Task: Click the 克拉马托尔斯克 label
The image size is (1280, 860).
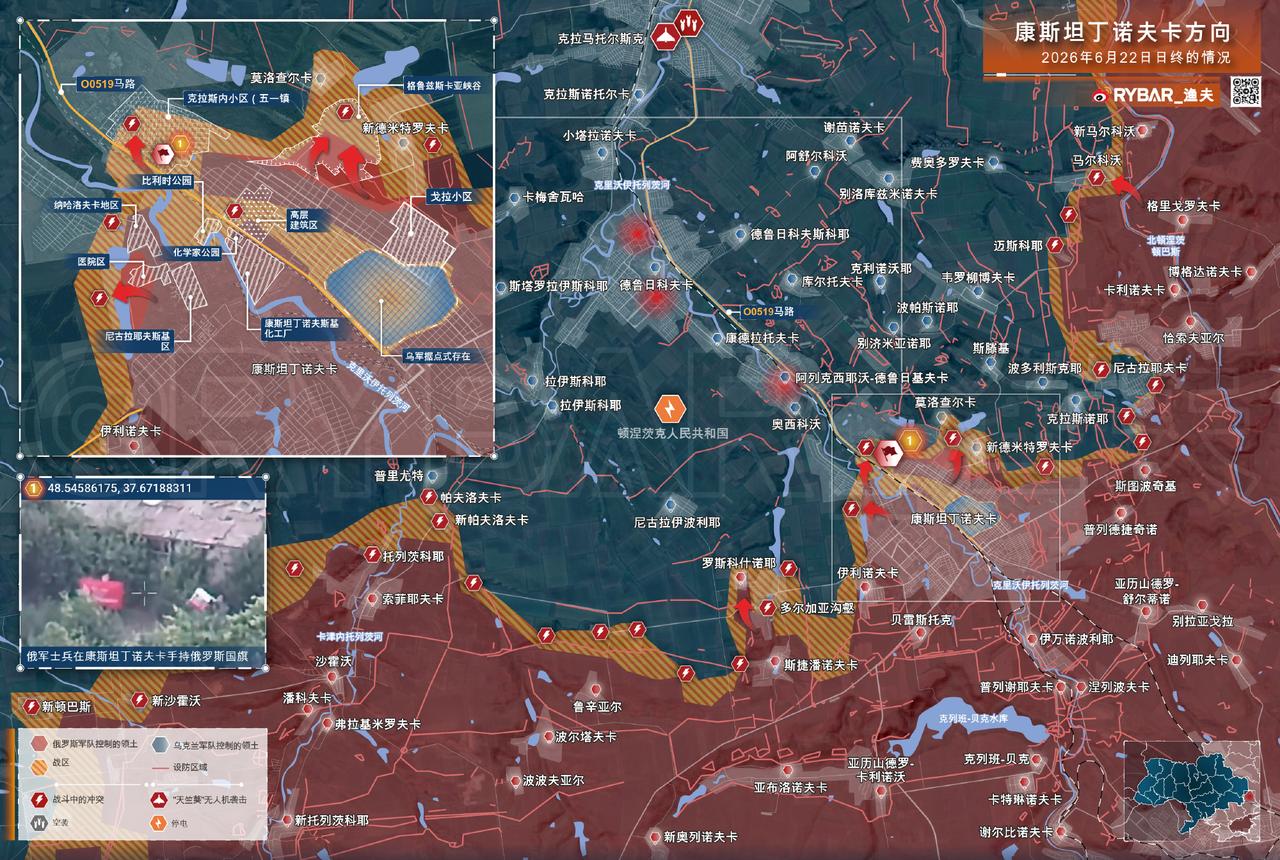Action: click(x=601, y=39)
